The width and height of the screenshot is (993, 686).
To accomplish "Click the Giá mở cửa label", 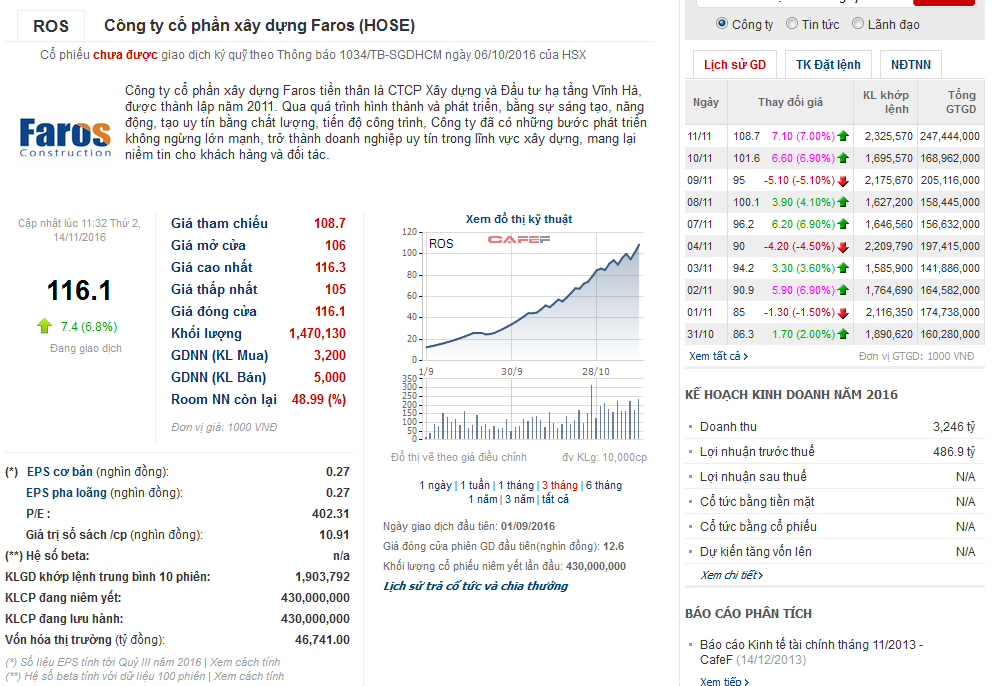I will click(x=208, y=245).
